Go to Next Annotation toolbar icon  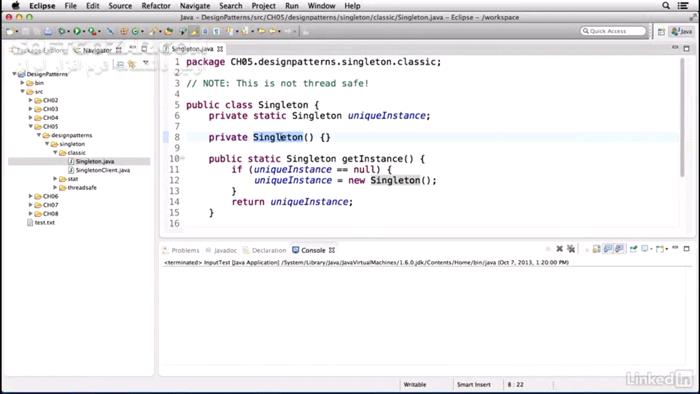click(x=230, y=31)
